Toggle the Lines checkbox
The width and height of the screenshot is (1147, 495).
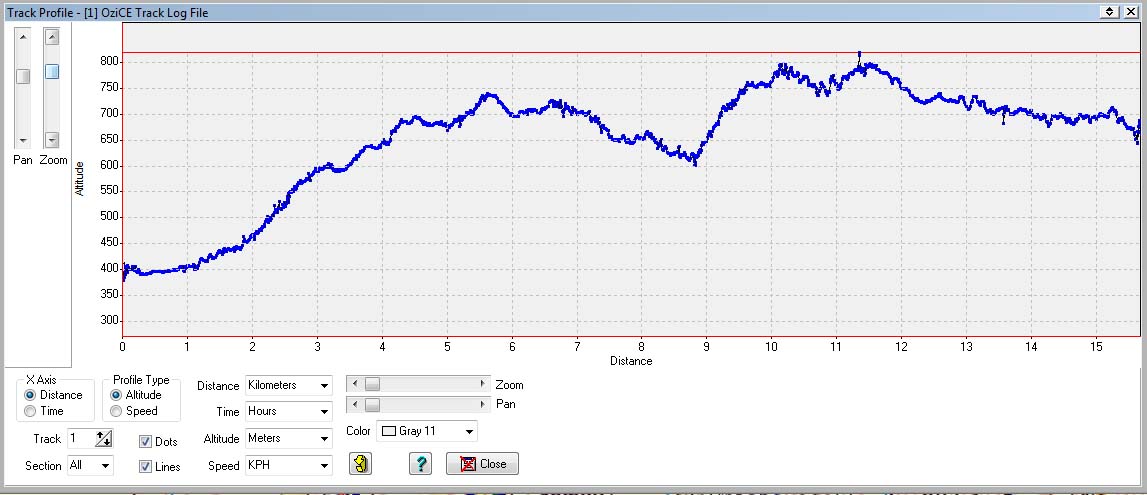pos(146,466)
